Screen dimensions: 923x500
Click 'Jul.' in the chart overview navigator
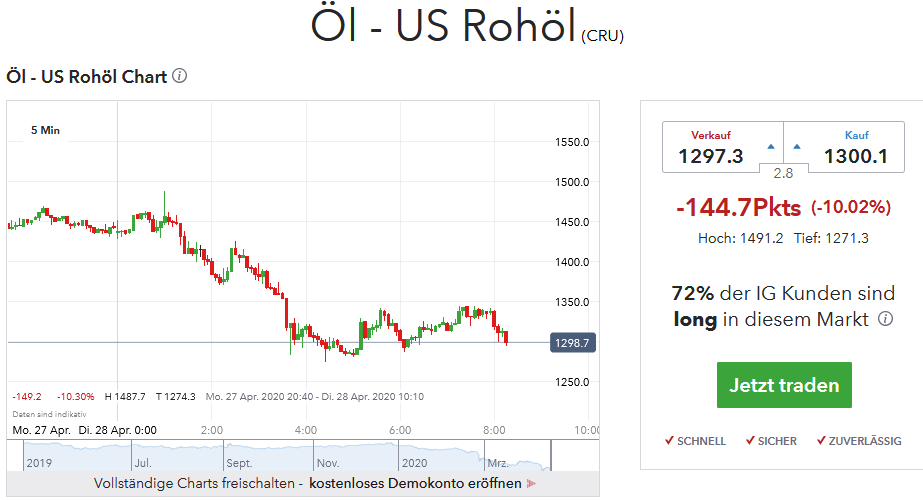click(x=142, y=463)
